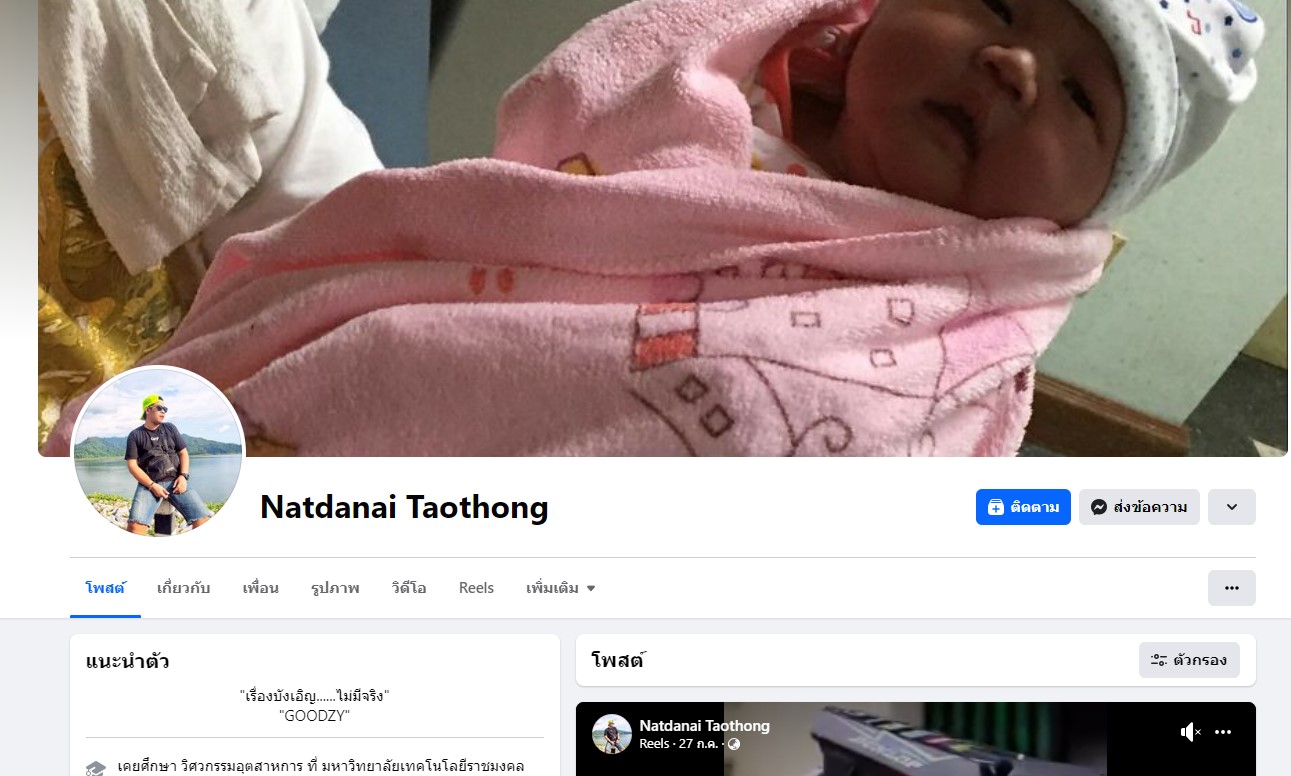The width and height of the screenshot is (1291, 776).
Task: Click Natdanai Taothong name on reel post
Action: [x=704, y=726]
